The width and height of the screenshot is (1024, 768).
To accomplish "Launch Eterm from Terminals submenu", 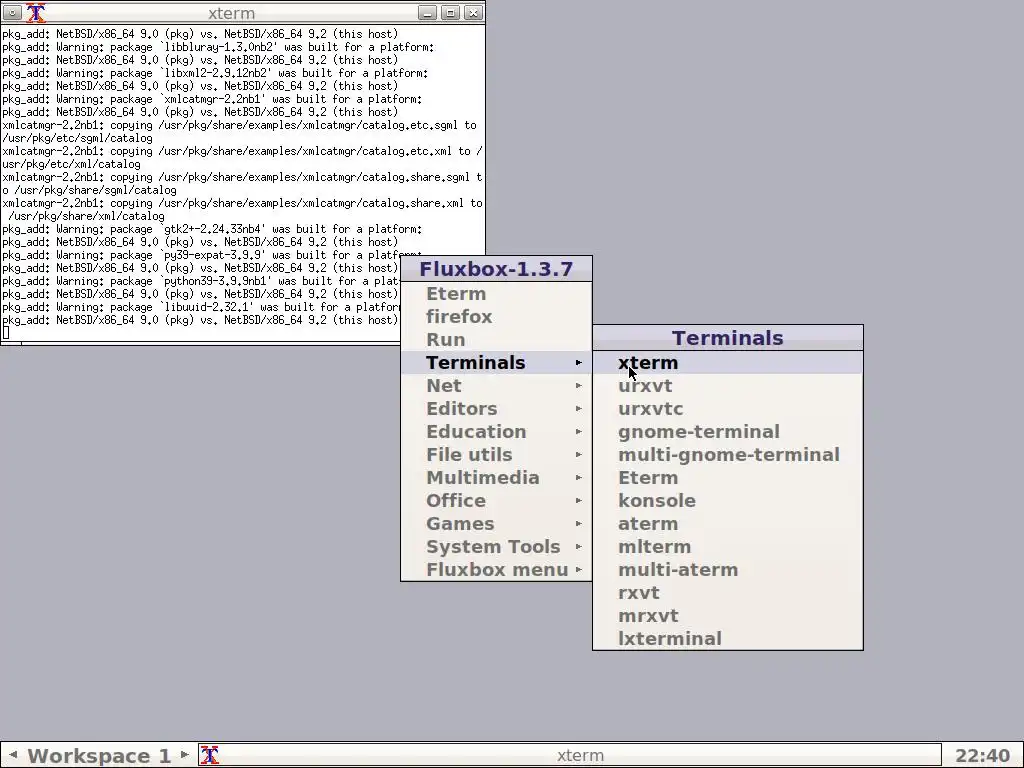I will [x=728, y=477].
